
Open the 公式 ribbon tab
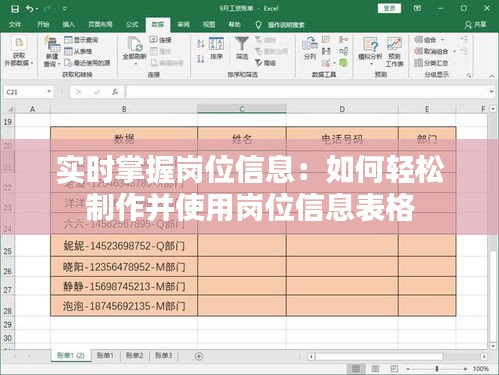[132, 24]
